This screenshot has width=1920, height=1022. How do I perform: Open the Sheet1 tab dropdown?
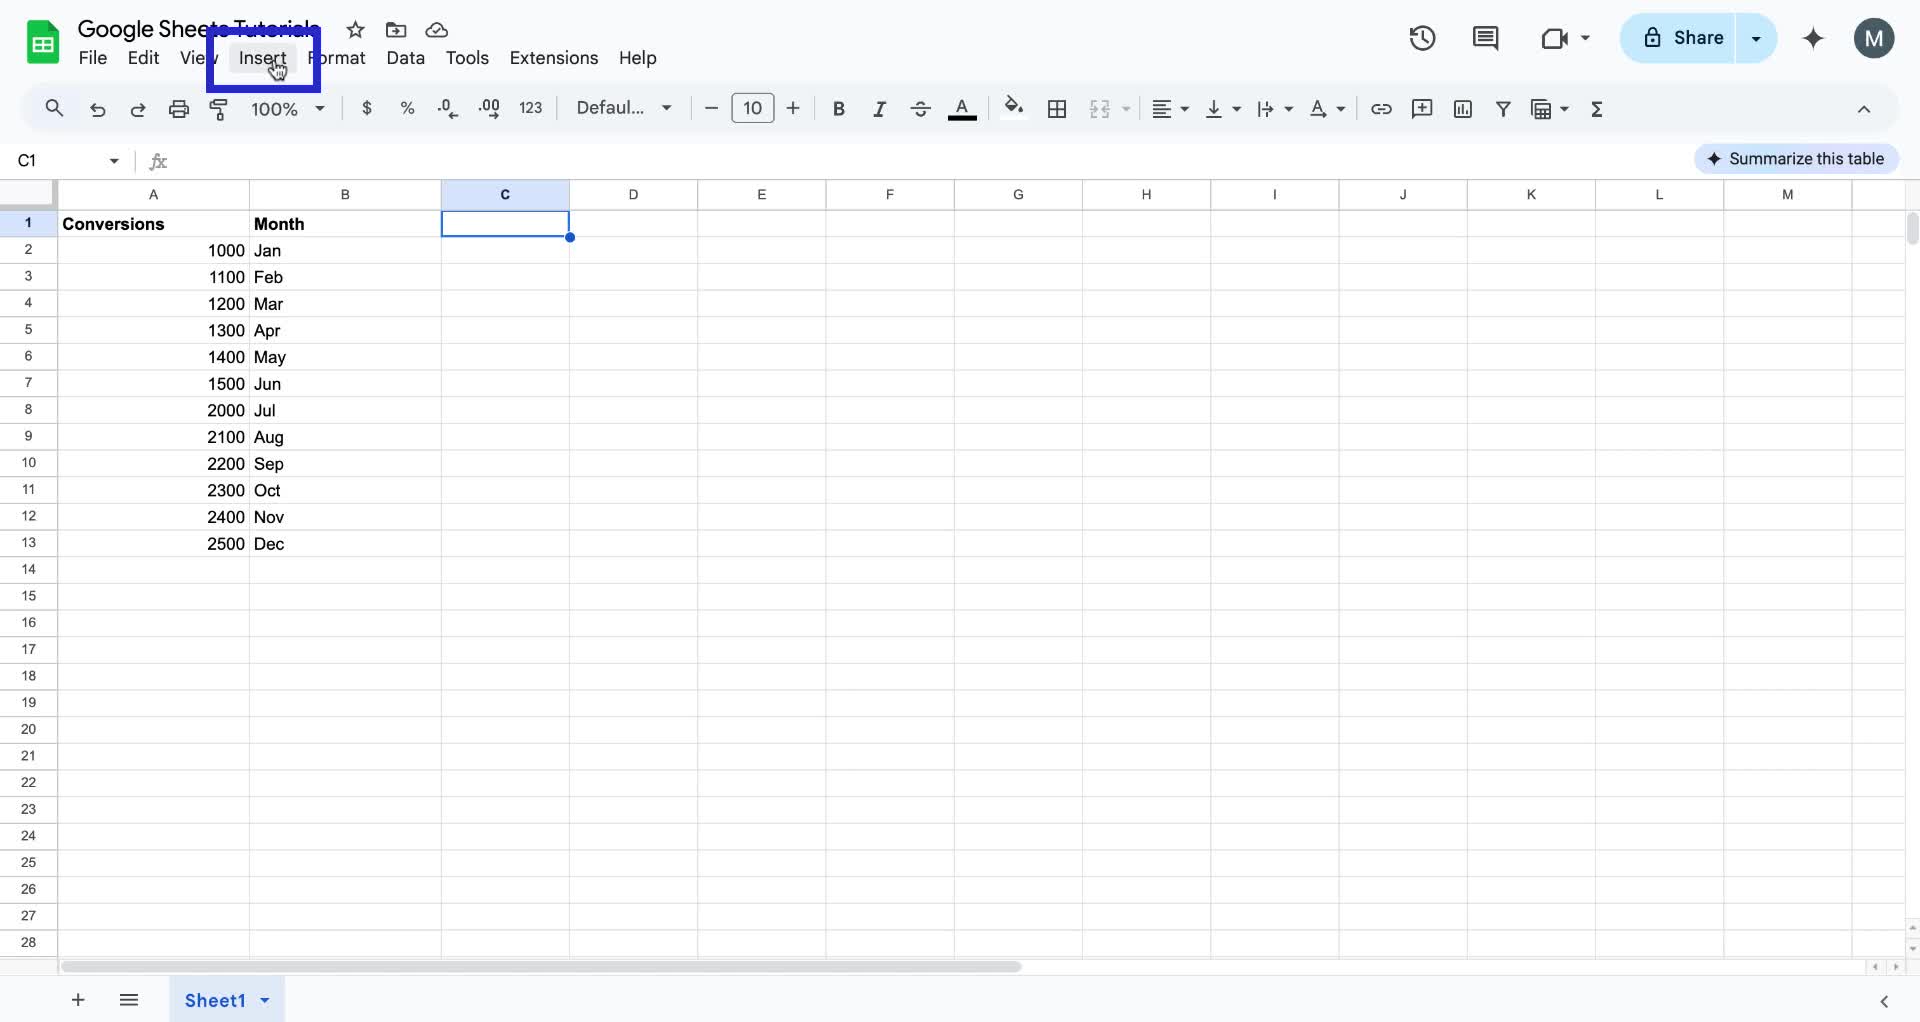pyautogui.click(x=264, y=1000)
